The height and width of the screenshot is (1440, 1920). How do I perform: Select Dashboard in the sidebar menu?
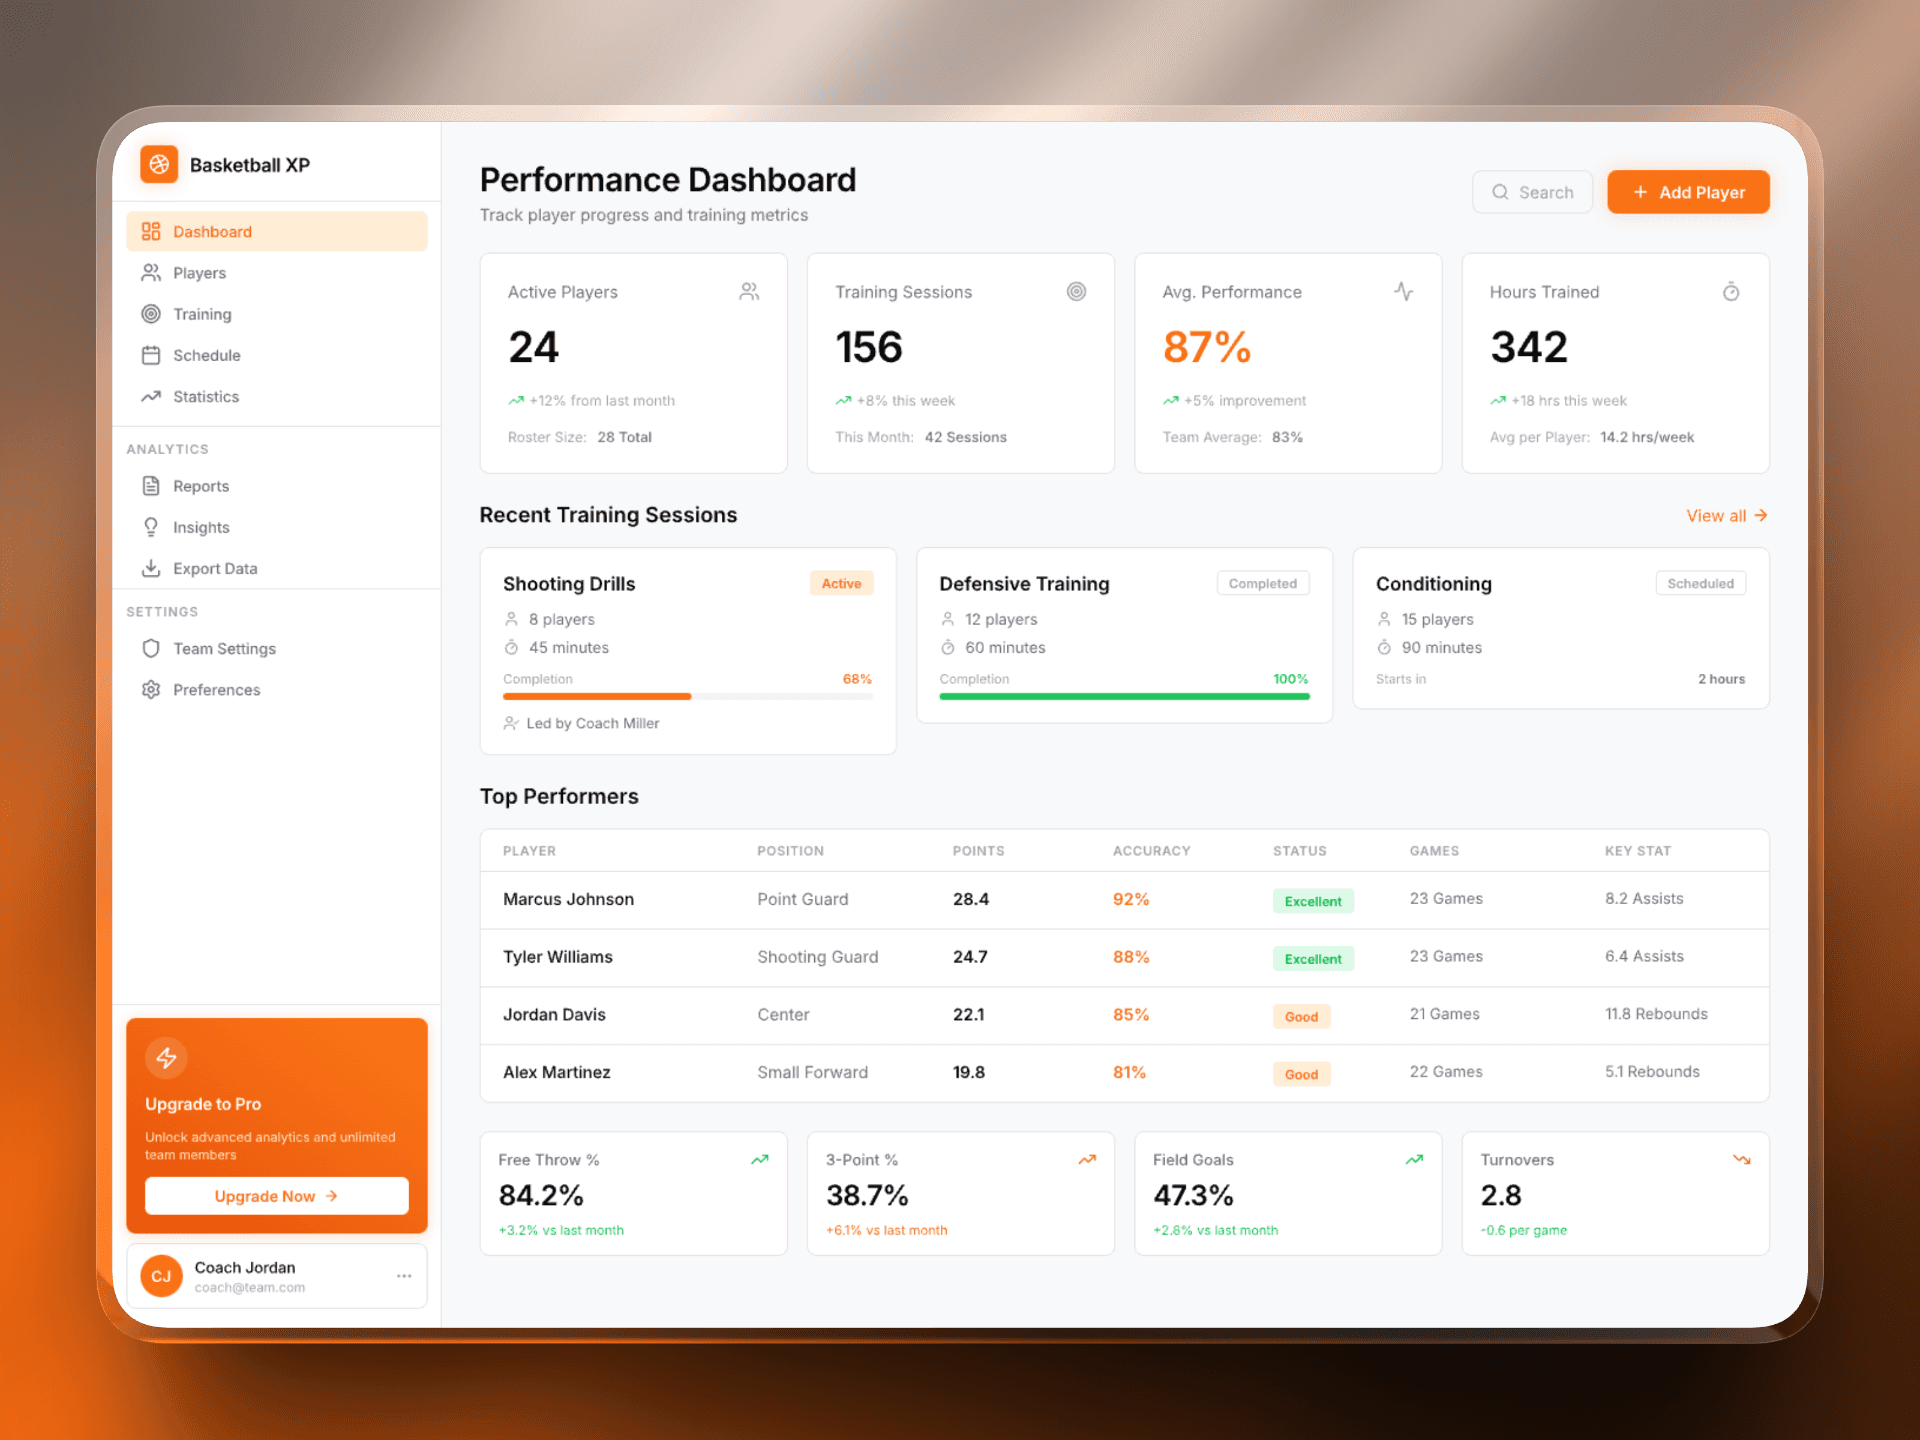click(277, 232)
